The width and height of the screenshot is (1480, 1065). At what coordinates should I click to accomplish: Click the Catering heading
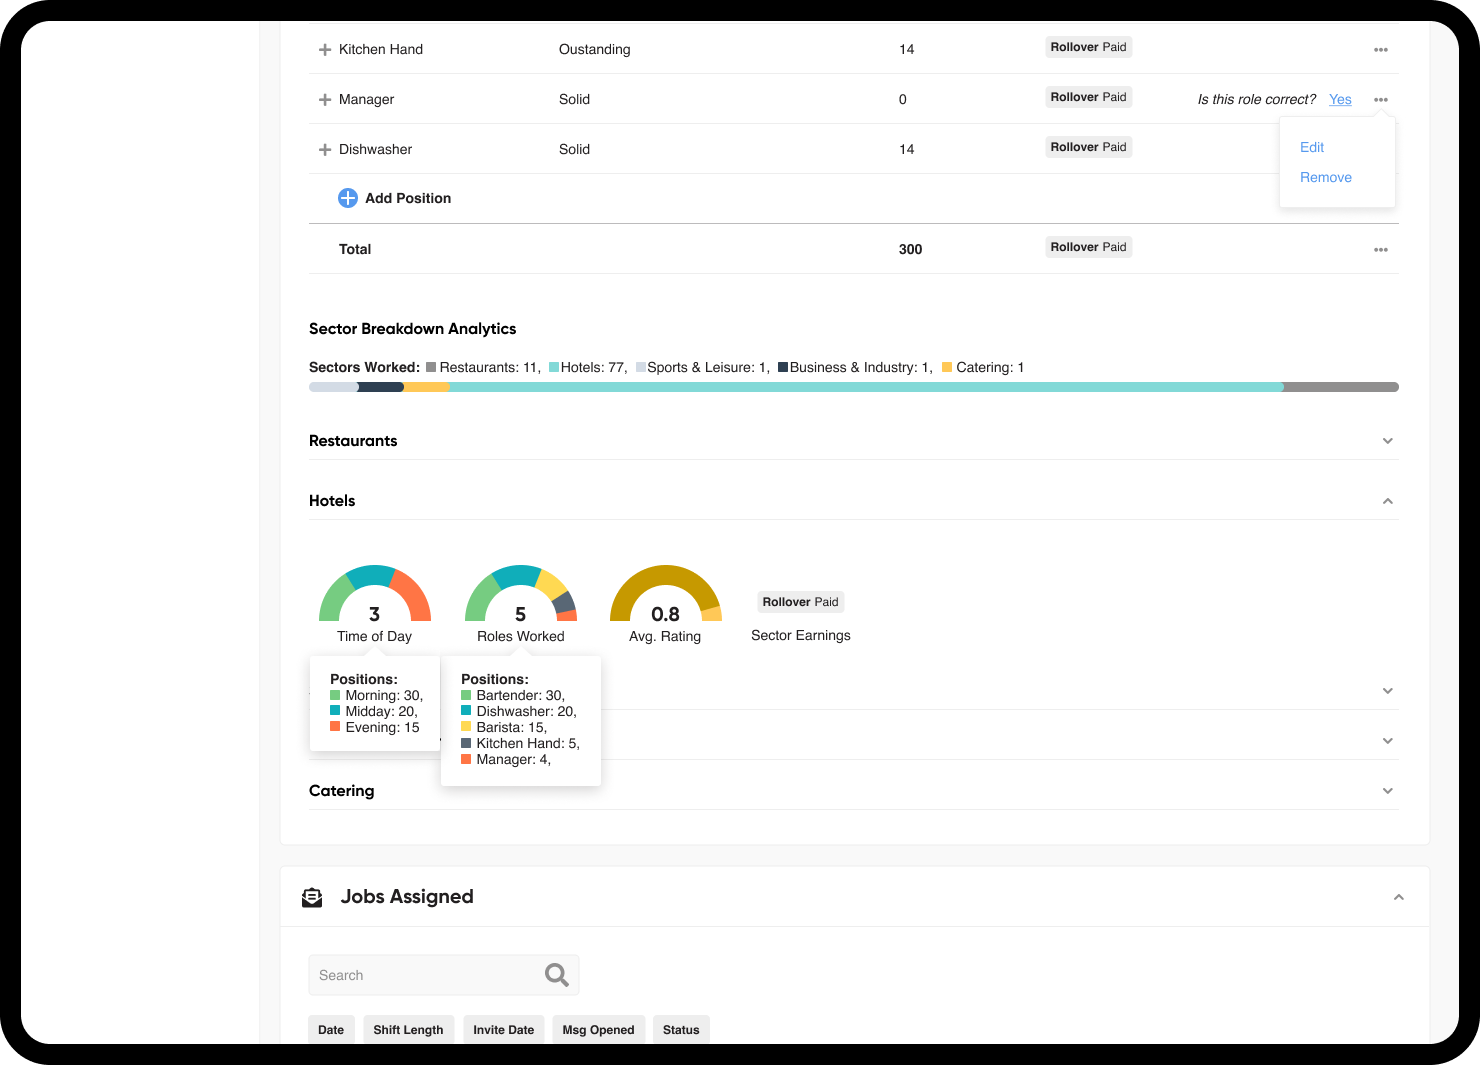tap(342, 791)
